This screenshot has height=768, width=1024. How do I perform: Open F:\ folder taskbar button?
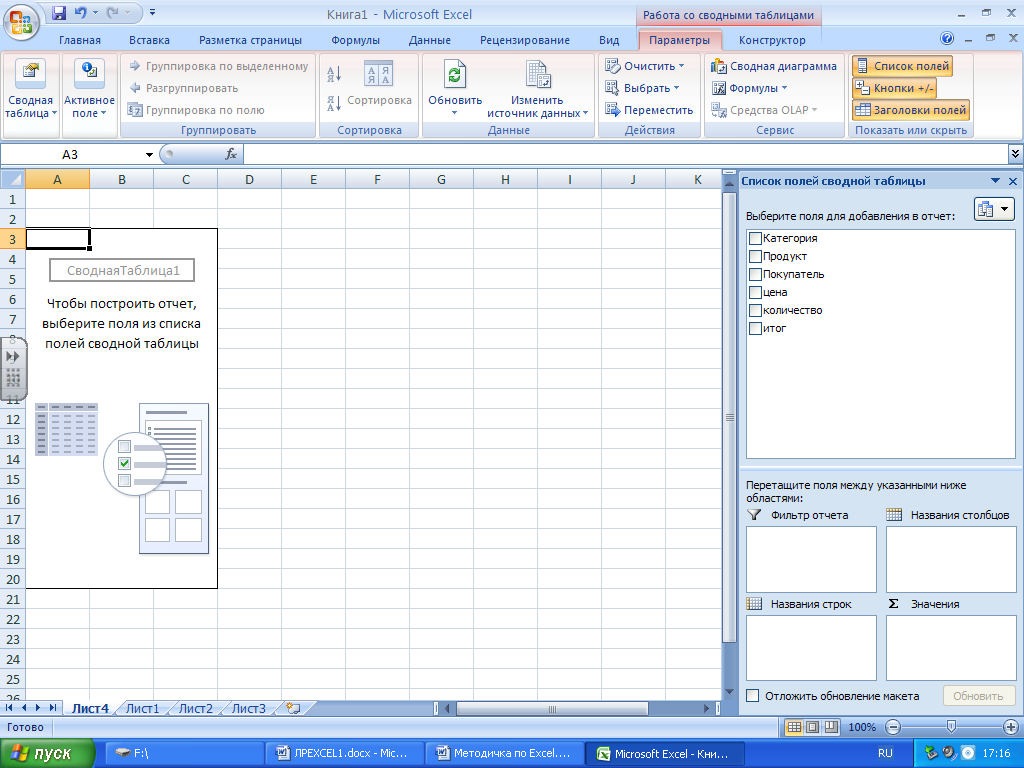click(185, 754)
